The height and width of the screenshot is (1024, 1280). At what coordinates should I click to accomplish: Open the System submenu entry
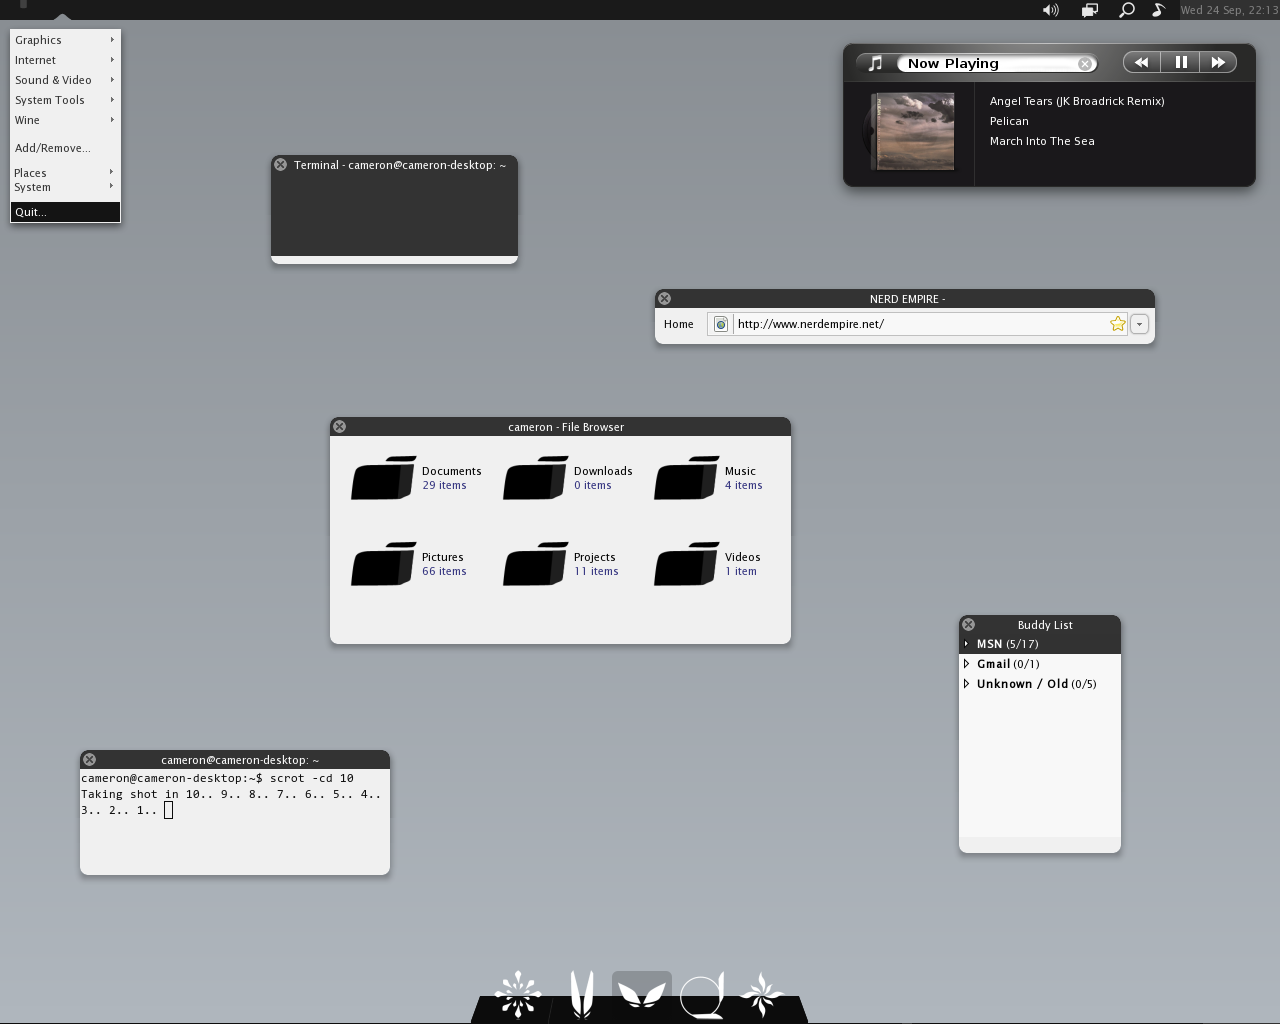pos(65,187)
